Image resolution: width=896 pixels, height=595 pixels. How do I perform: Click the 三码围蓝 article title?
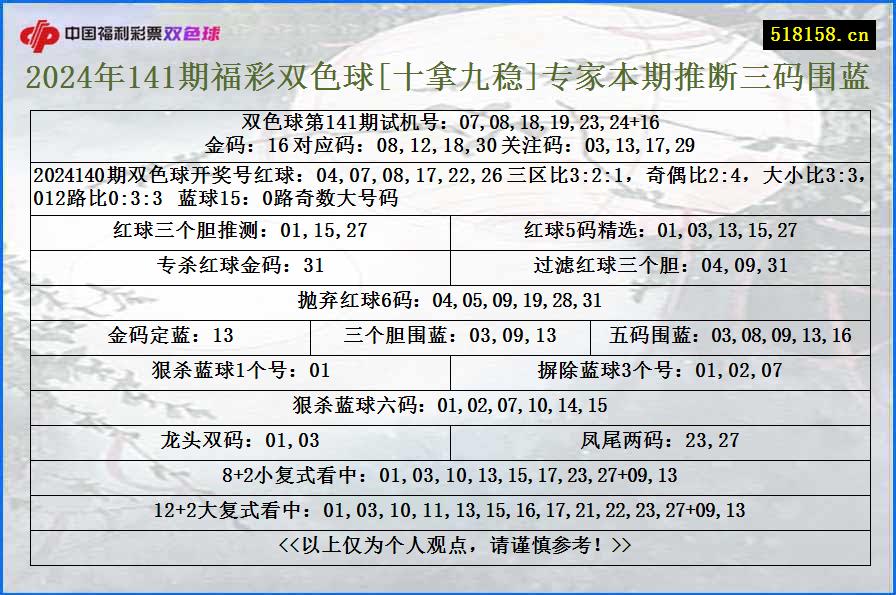(x=448, y=80)
